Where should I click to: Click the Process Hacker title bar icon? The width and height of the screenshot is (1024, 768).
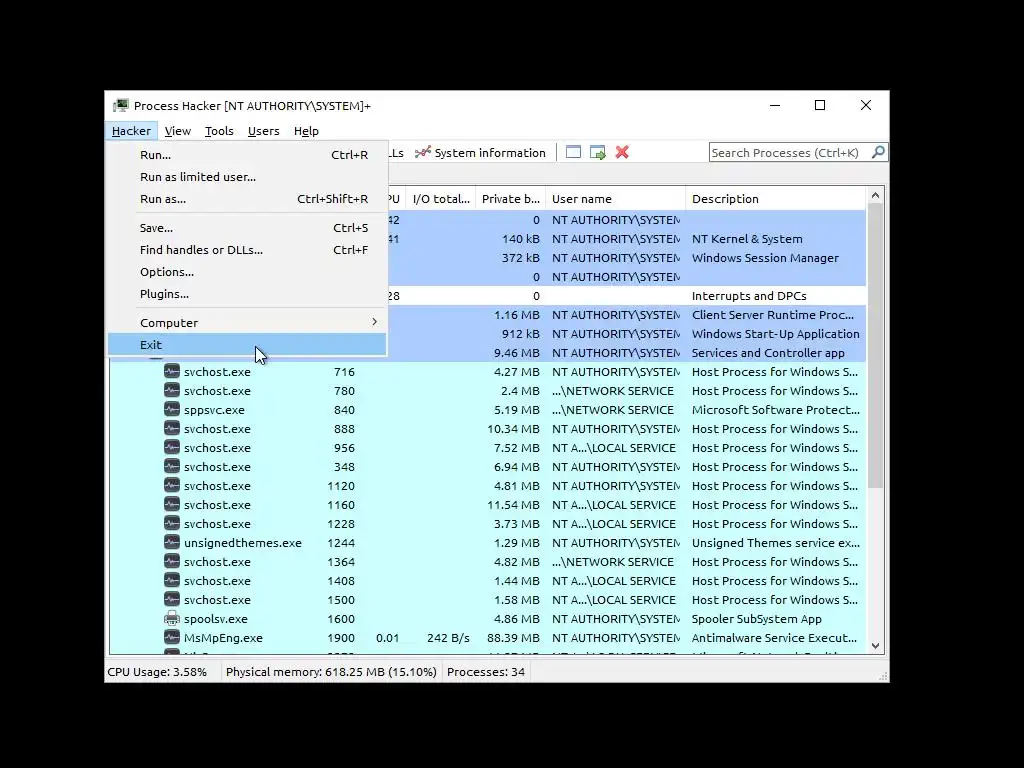coord(121,106)
